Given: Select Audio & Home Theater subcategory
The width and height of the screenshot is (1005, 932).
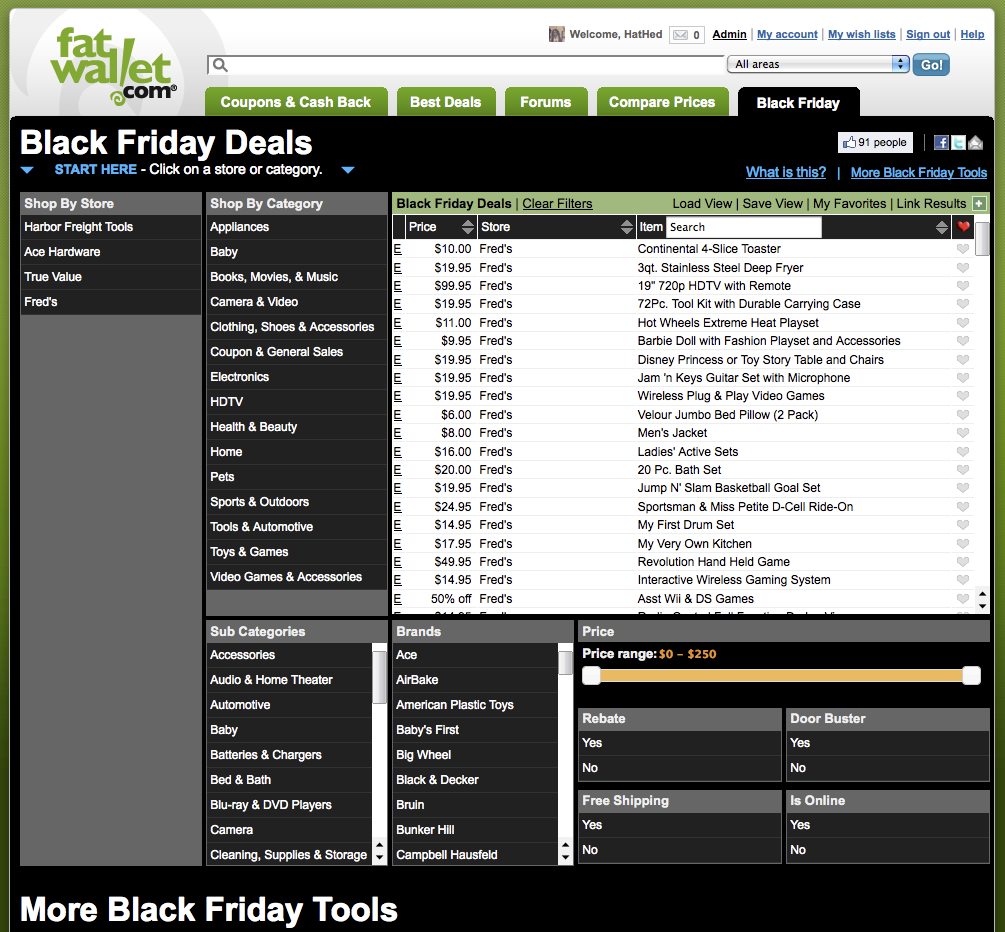Looking at the screenshot, I should pyautogui.click(x=289, y=680).
